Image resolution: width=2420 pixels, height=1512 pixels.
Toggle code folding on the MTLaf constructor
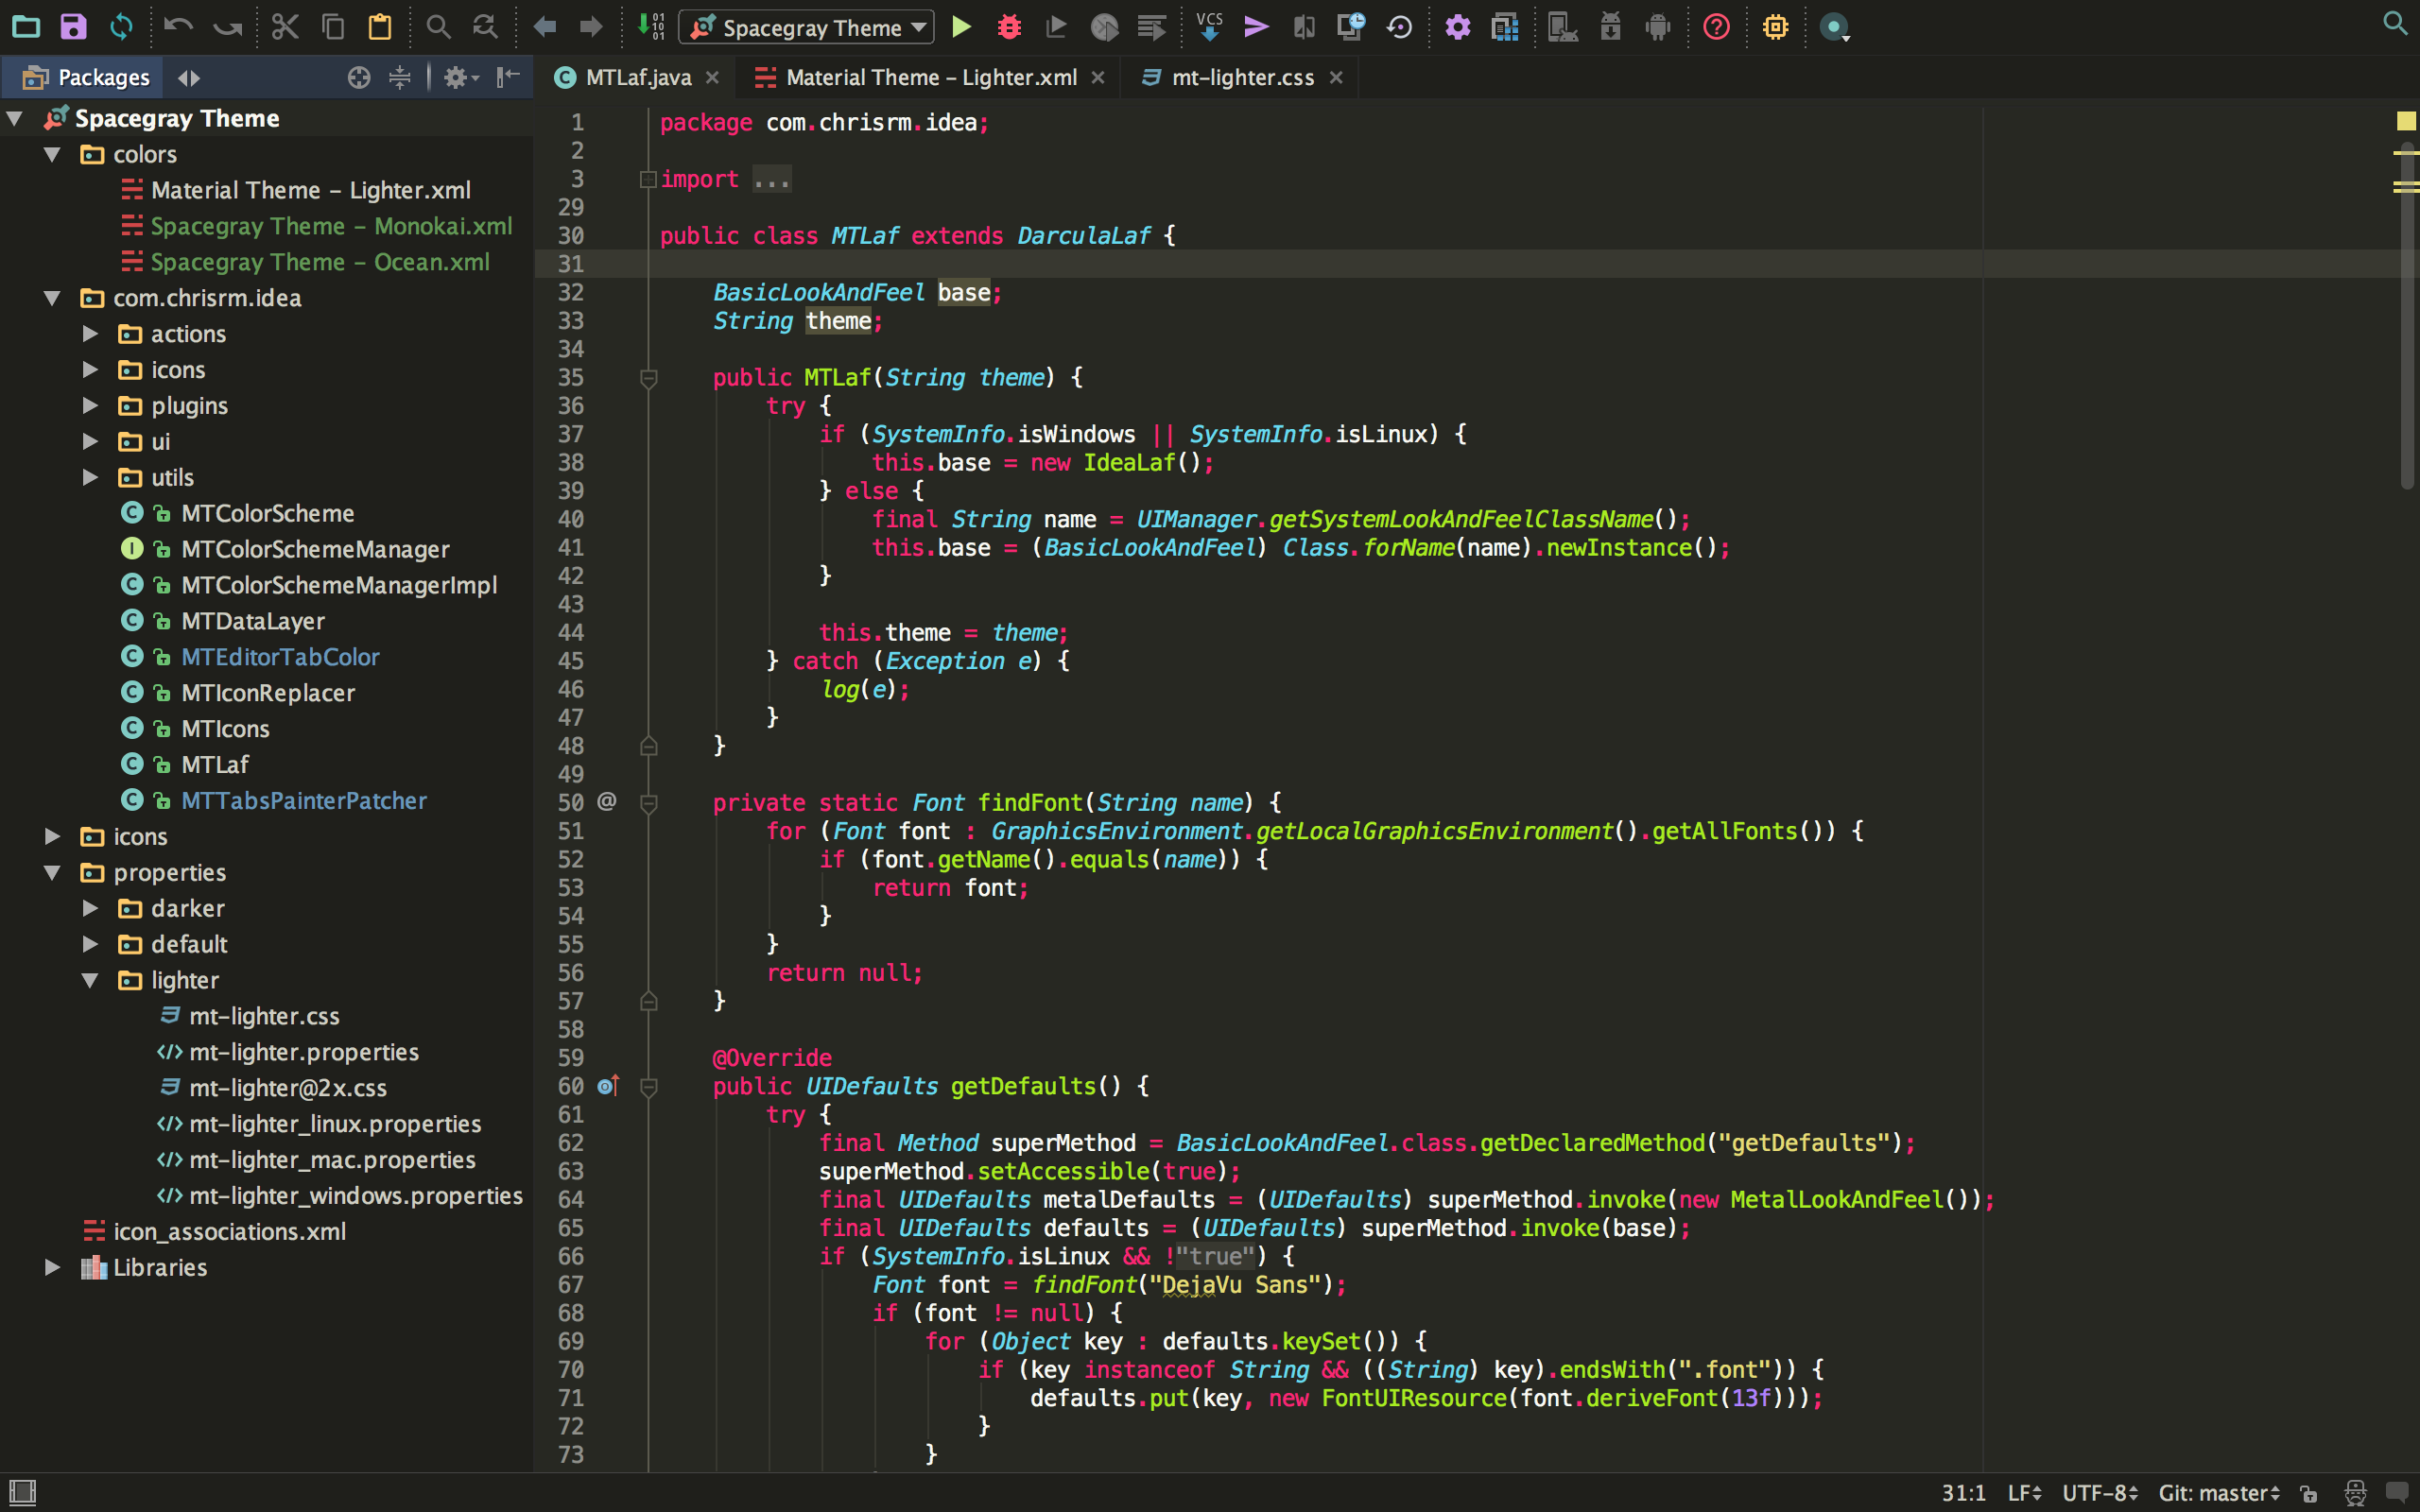[648, 378]
